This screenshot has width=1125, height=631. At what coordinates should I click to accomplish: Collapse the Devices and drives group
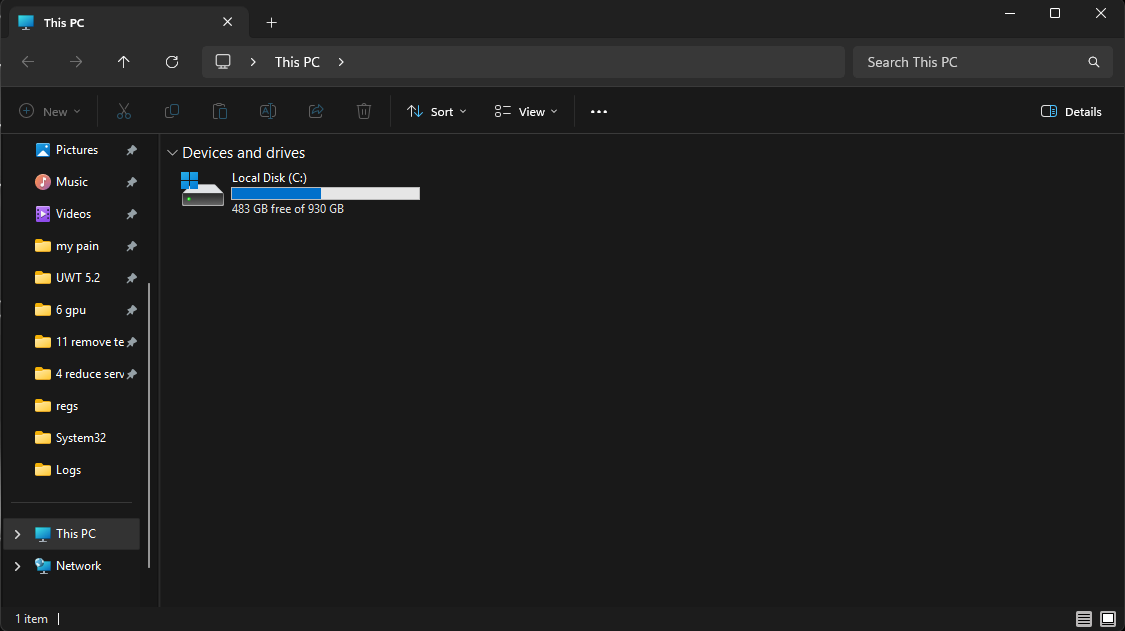172,153
